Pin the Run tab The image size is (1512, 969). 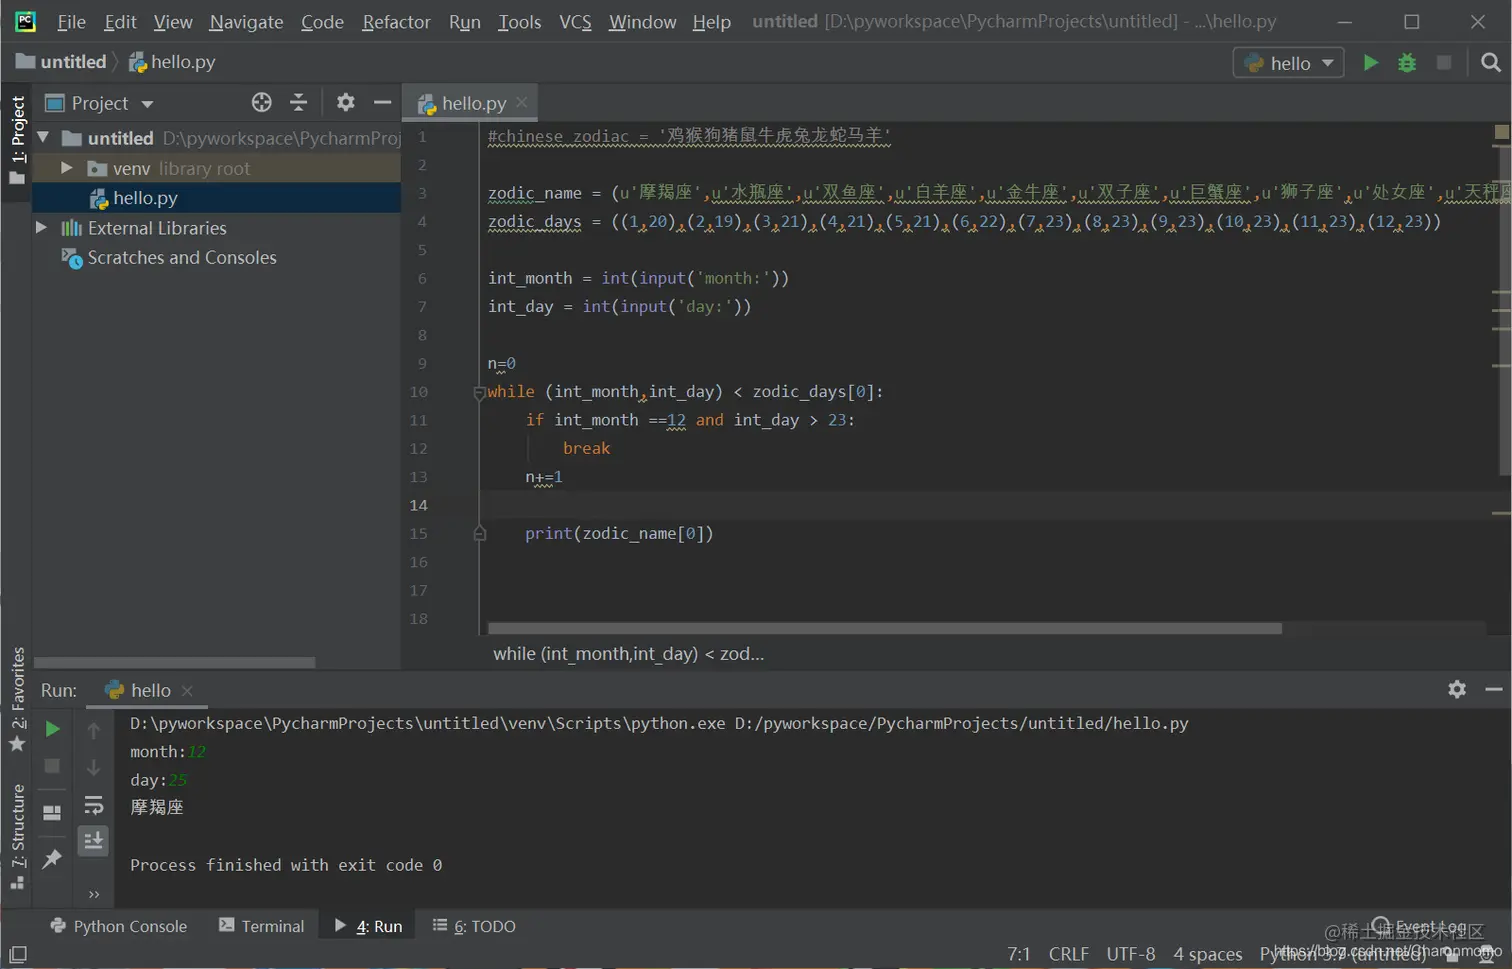point(52,859)
